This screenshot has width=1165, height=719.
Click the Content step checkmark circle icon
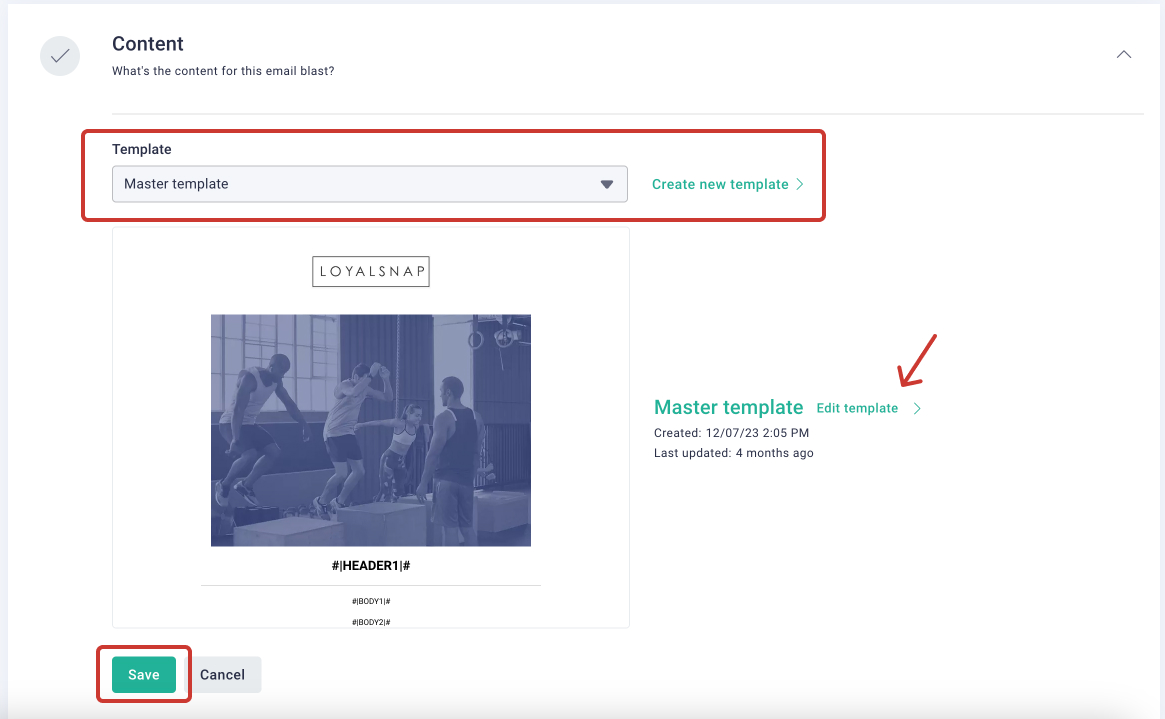(x=60, y=56)
